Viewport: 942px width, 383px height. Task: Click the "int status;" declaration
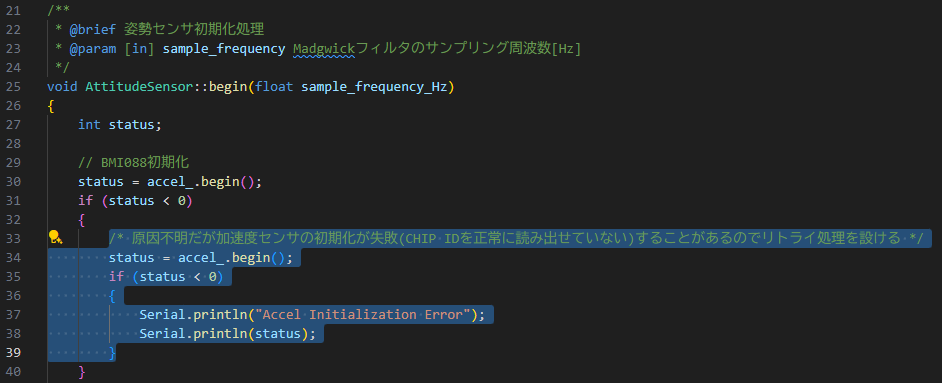[120, 125]
